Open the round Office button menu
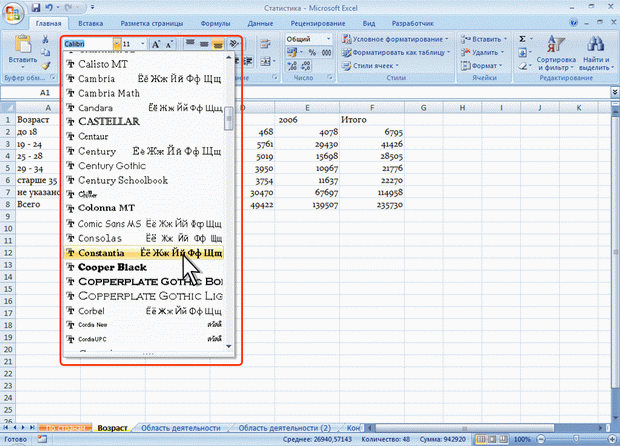The image size is (620, 446). tap(13, 13)
